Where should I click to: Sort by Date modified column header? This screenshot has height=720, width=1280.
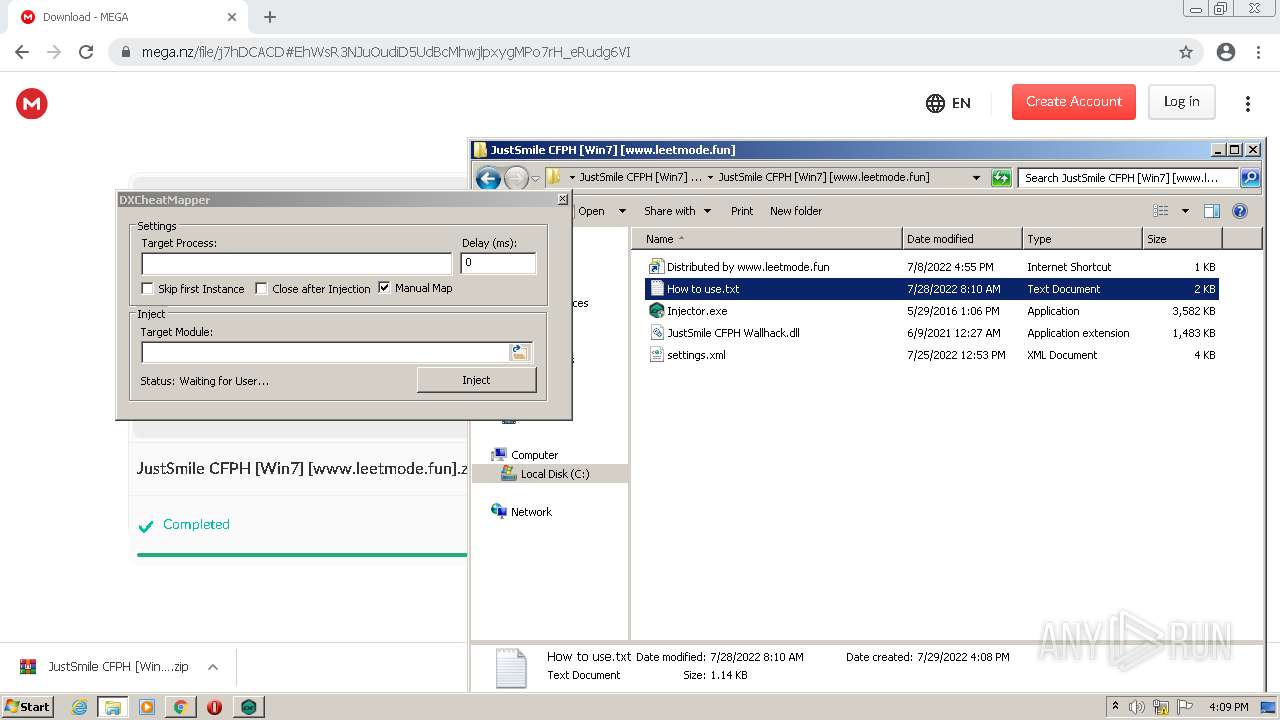(x=962, y=239)
